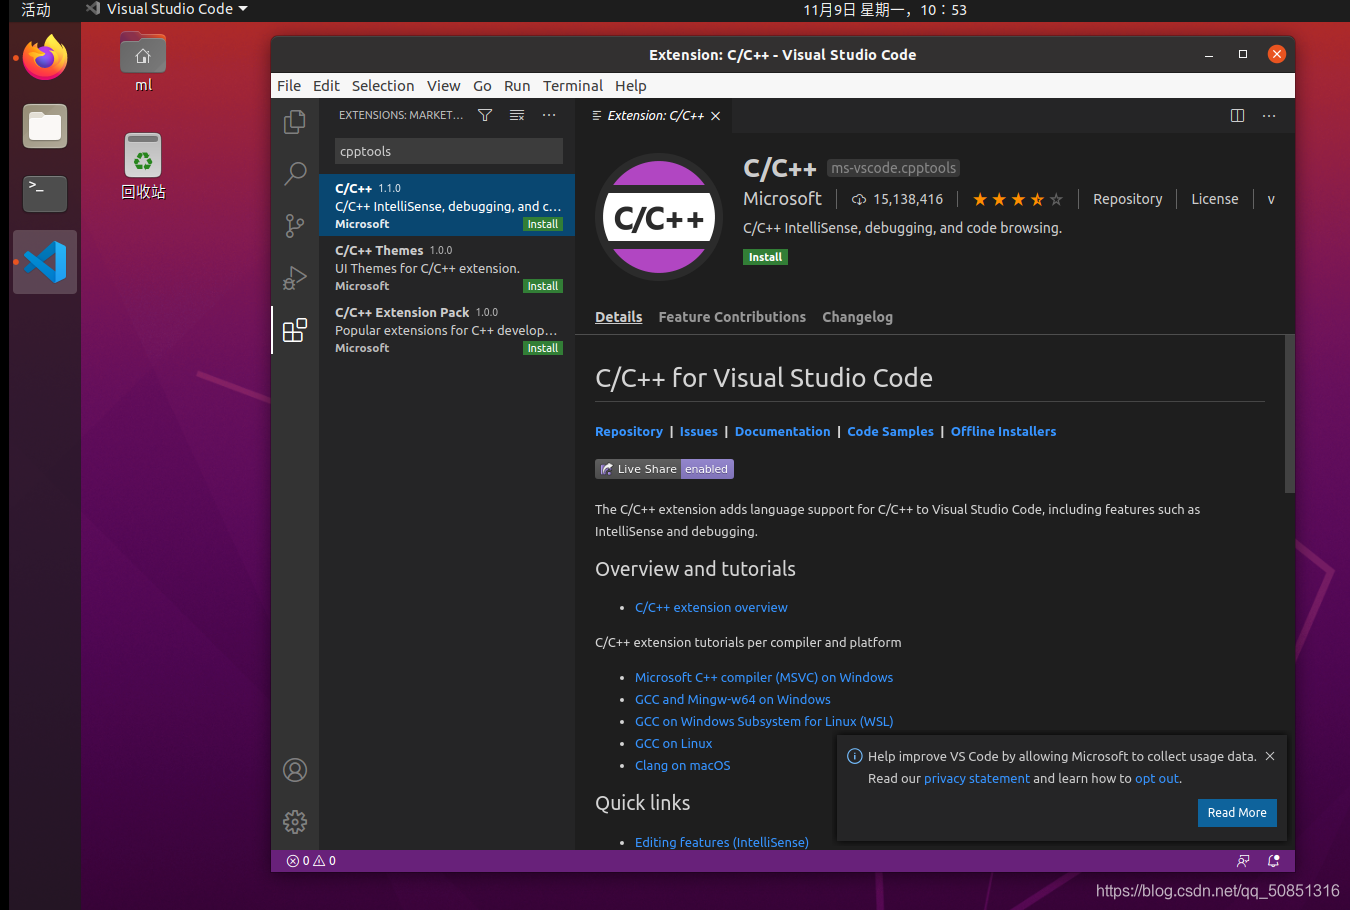The height and width of the screenshot is (910, 1350).
Task: Open the feedback icon in status bar
Action: pos(1243,861)
